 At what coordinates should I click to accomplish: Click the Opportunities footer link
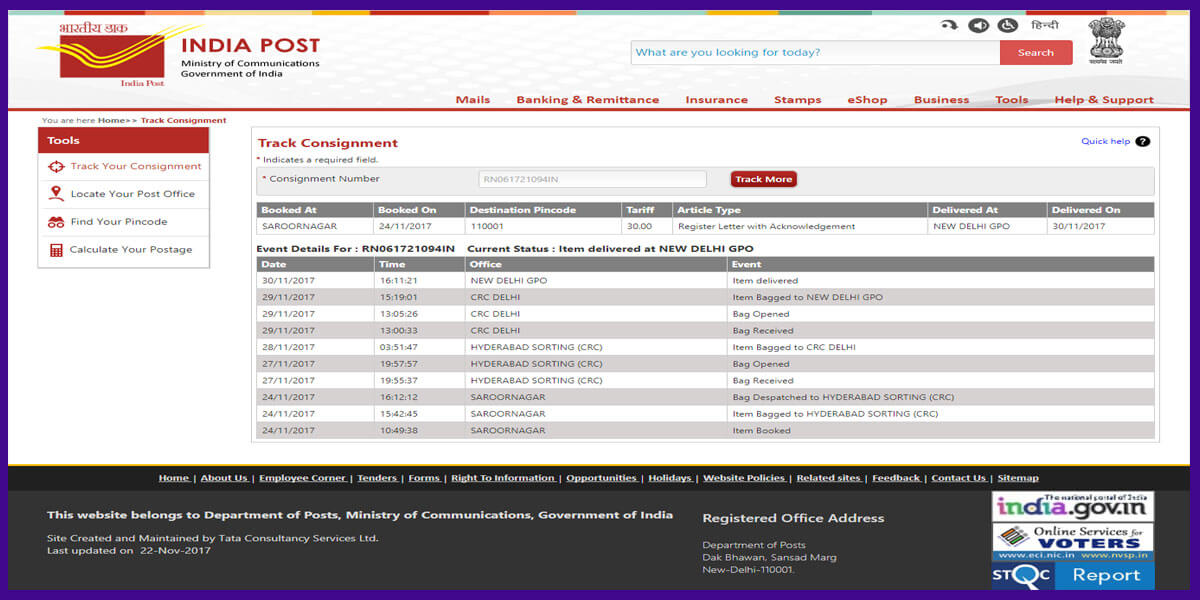pyautogui.click(x=601, y=478)
